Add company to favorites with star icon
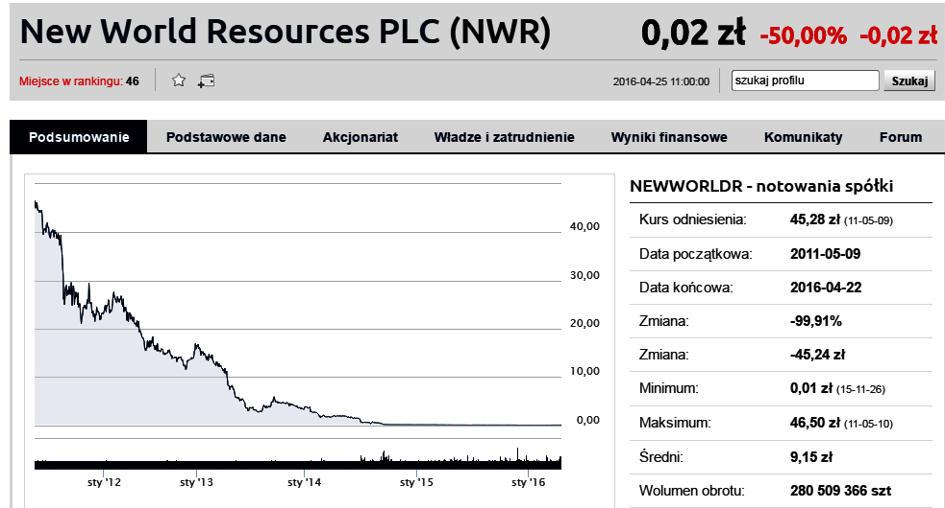 click(178, 80)
